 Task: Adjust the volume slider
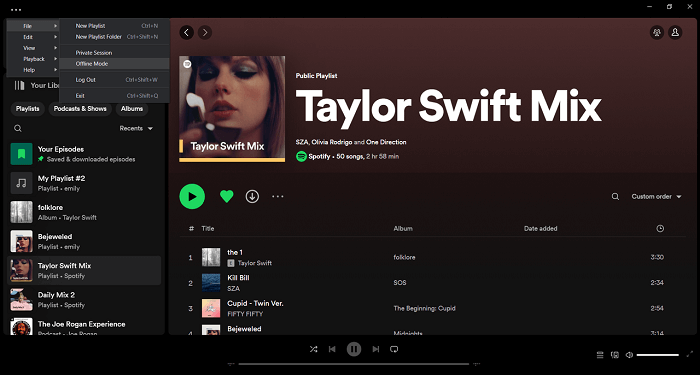[x=658, y=355]
